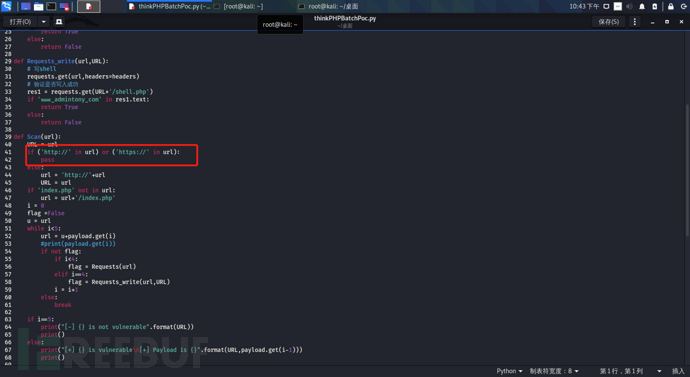Open the three-dot editor menu

point(635,22)
